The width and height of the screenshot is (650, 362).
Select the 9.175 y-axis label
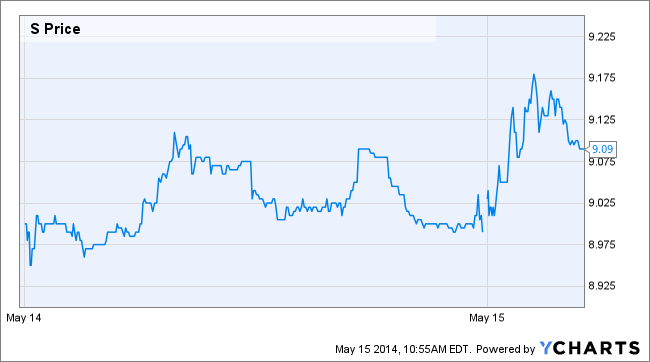[602, 78]
